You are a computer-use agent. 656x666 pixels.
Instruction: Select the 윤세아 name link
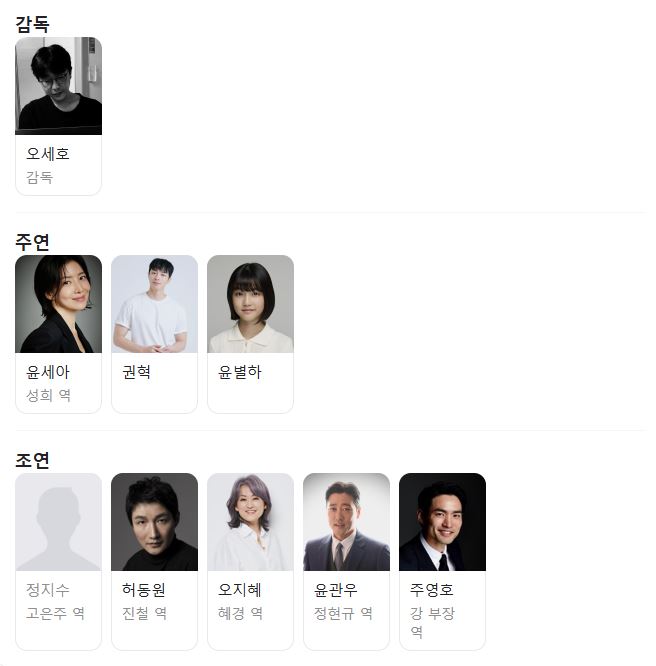tap(48, 372)
